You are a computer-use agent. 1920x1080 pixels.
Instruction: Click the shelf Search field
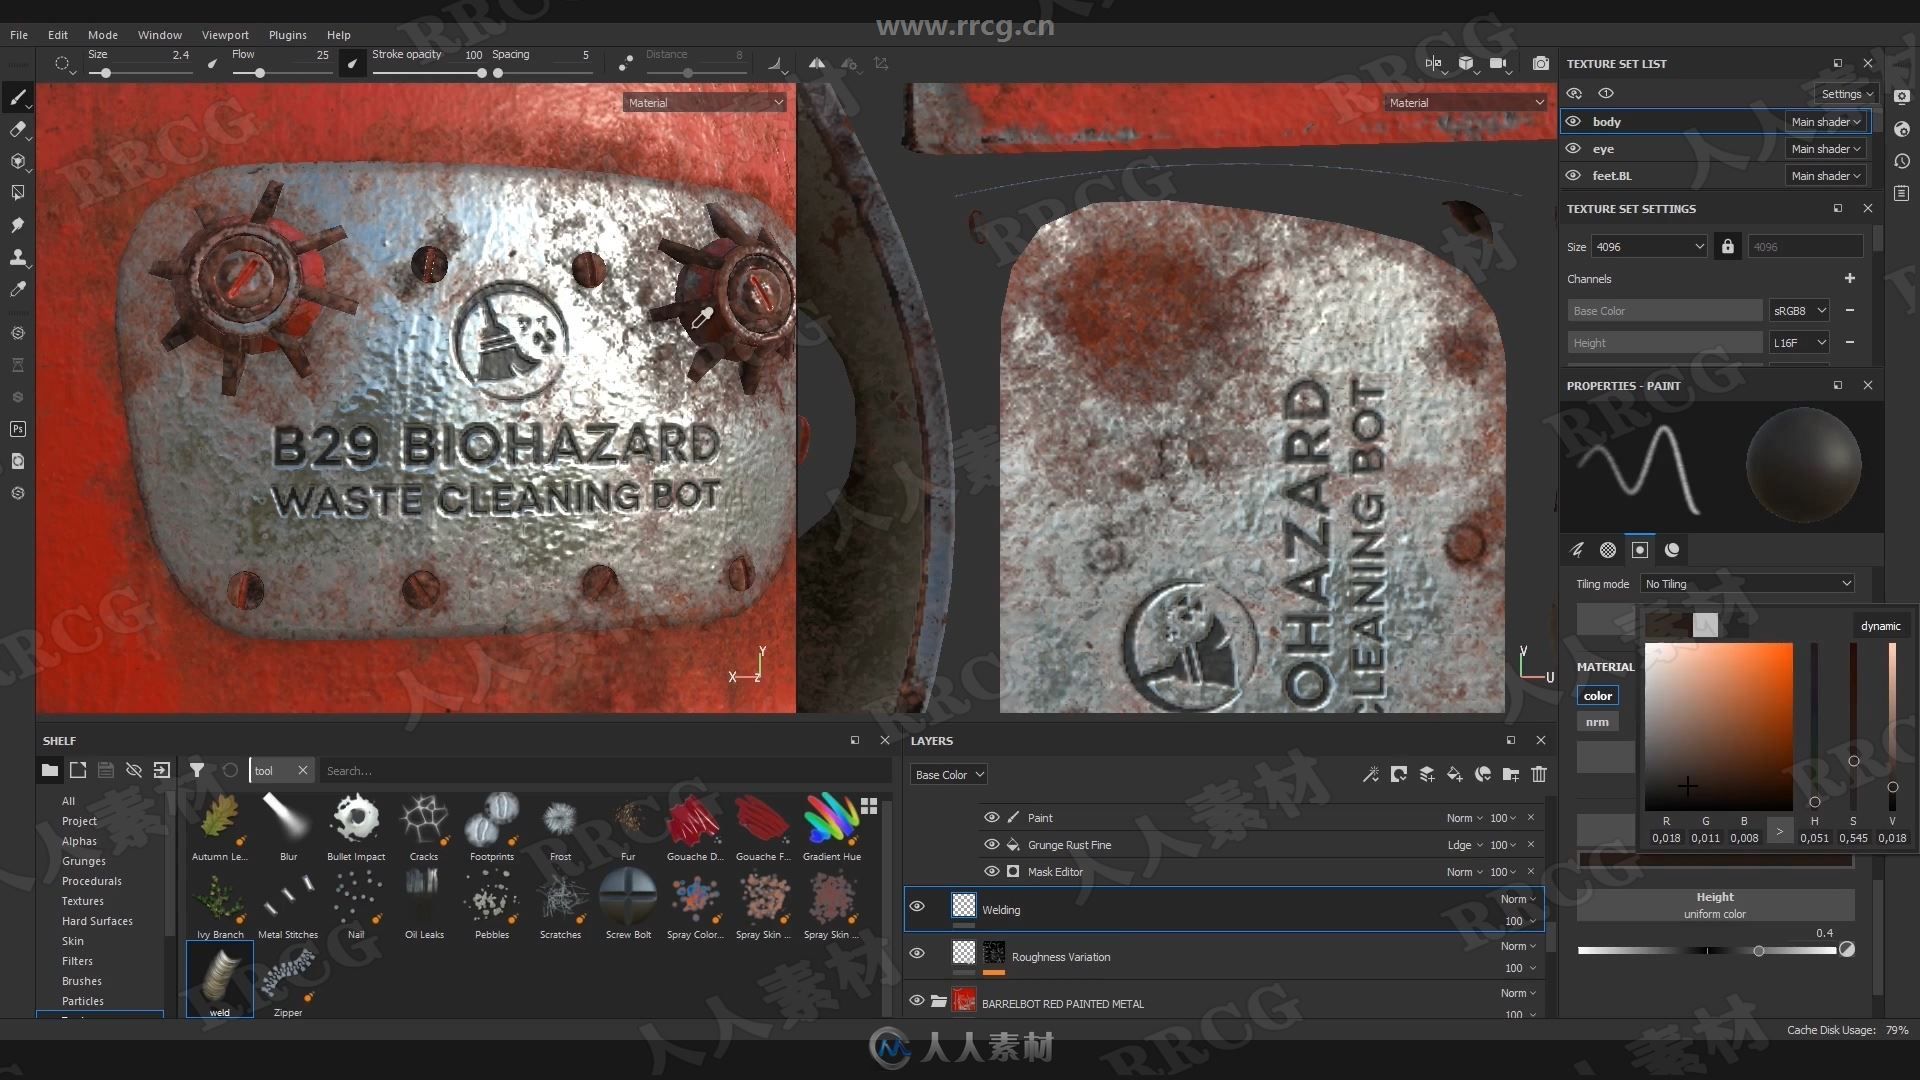point(605,770)
